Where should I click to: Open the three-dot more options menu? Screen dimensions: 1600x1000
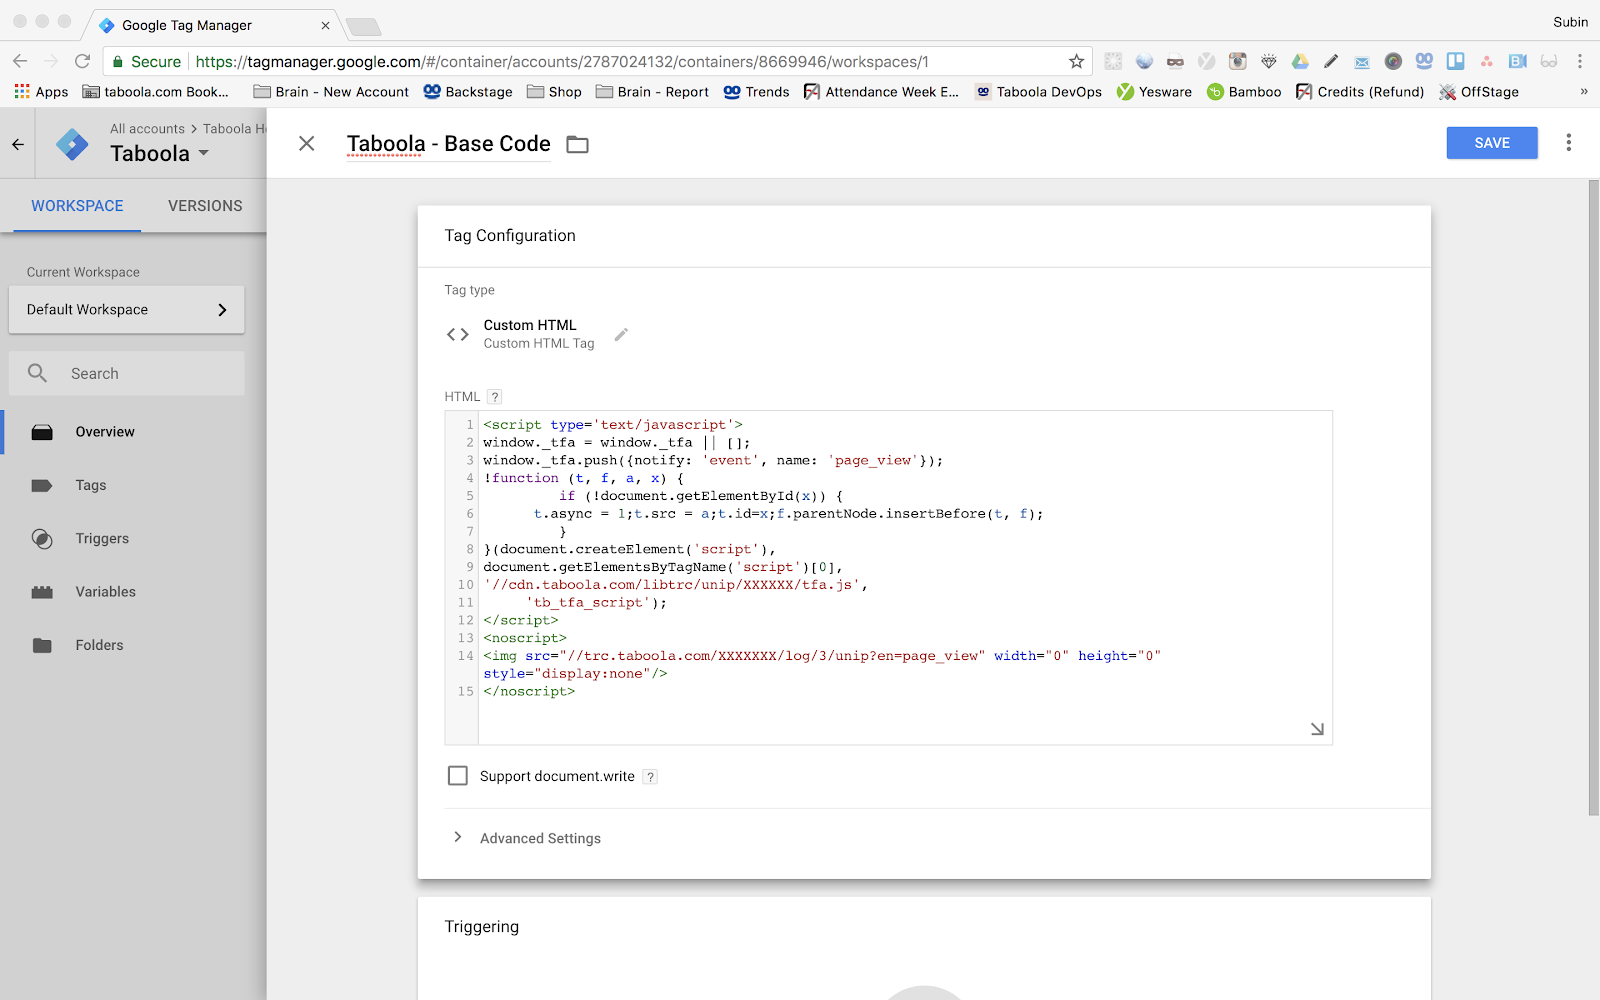click(x=1568, y=143)
